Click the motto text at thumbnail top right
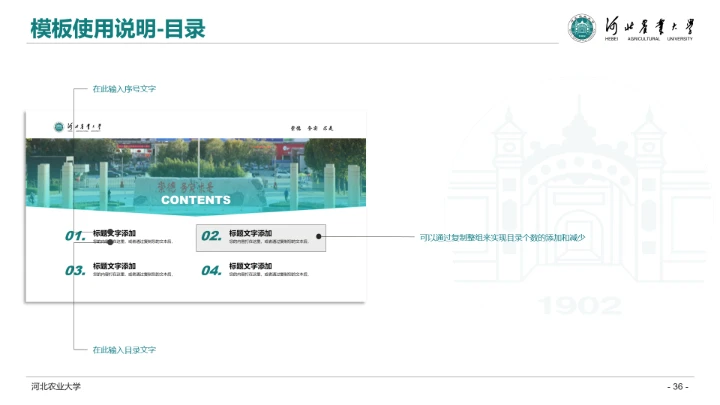 [312, 128]
